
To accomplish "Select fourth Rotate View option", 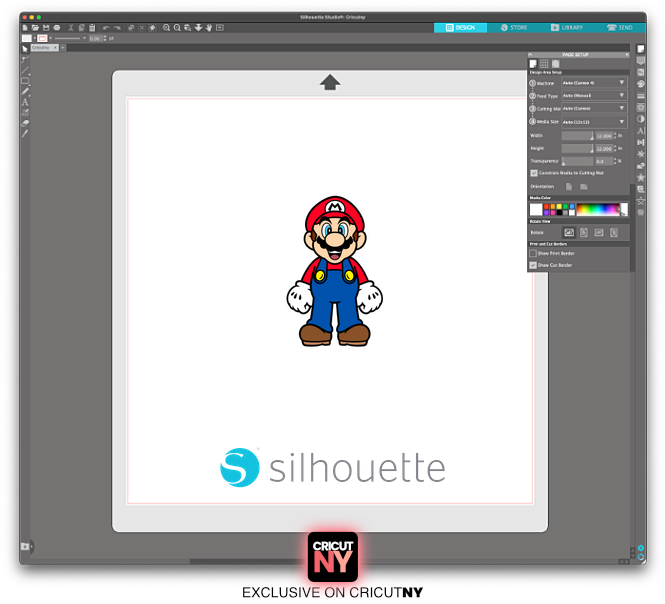I will (614, 232).
